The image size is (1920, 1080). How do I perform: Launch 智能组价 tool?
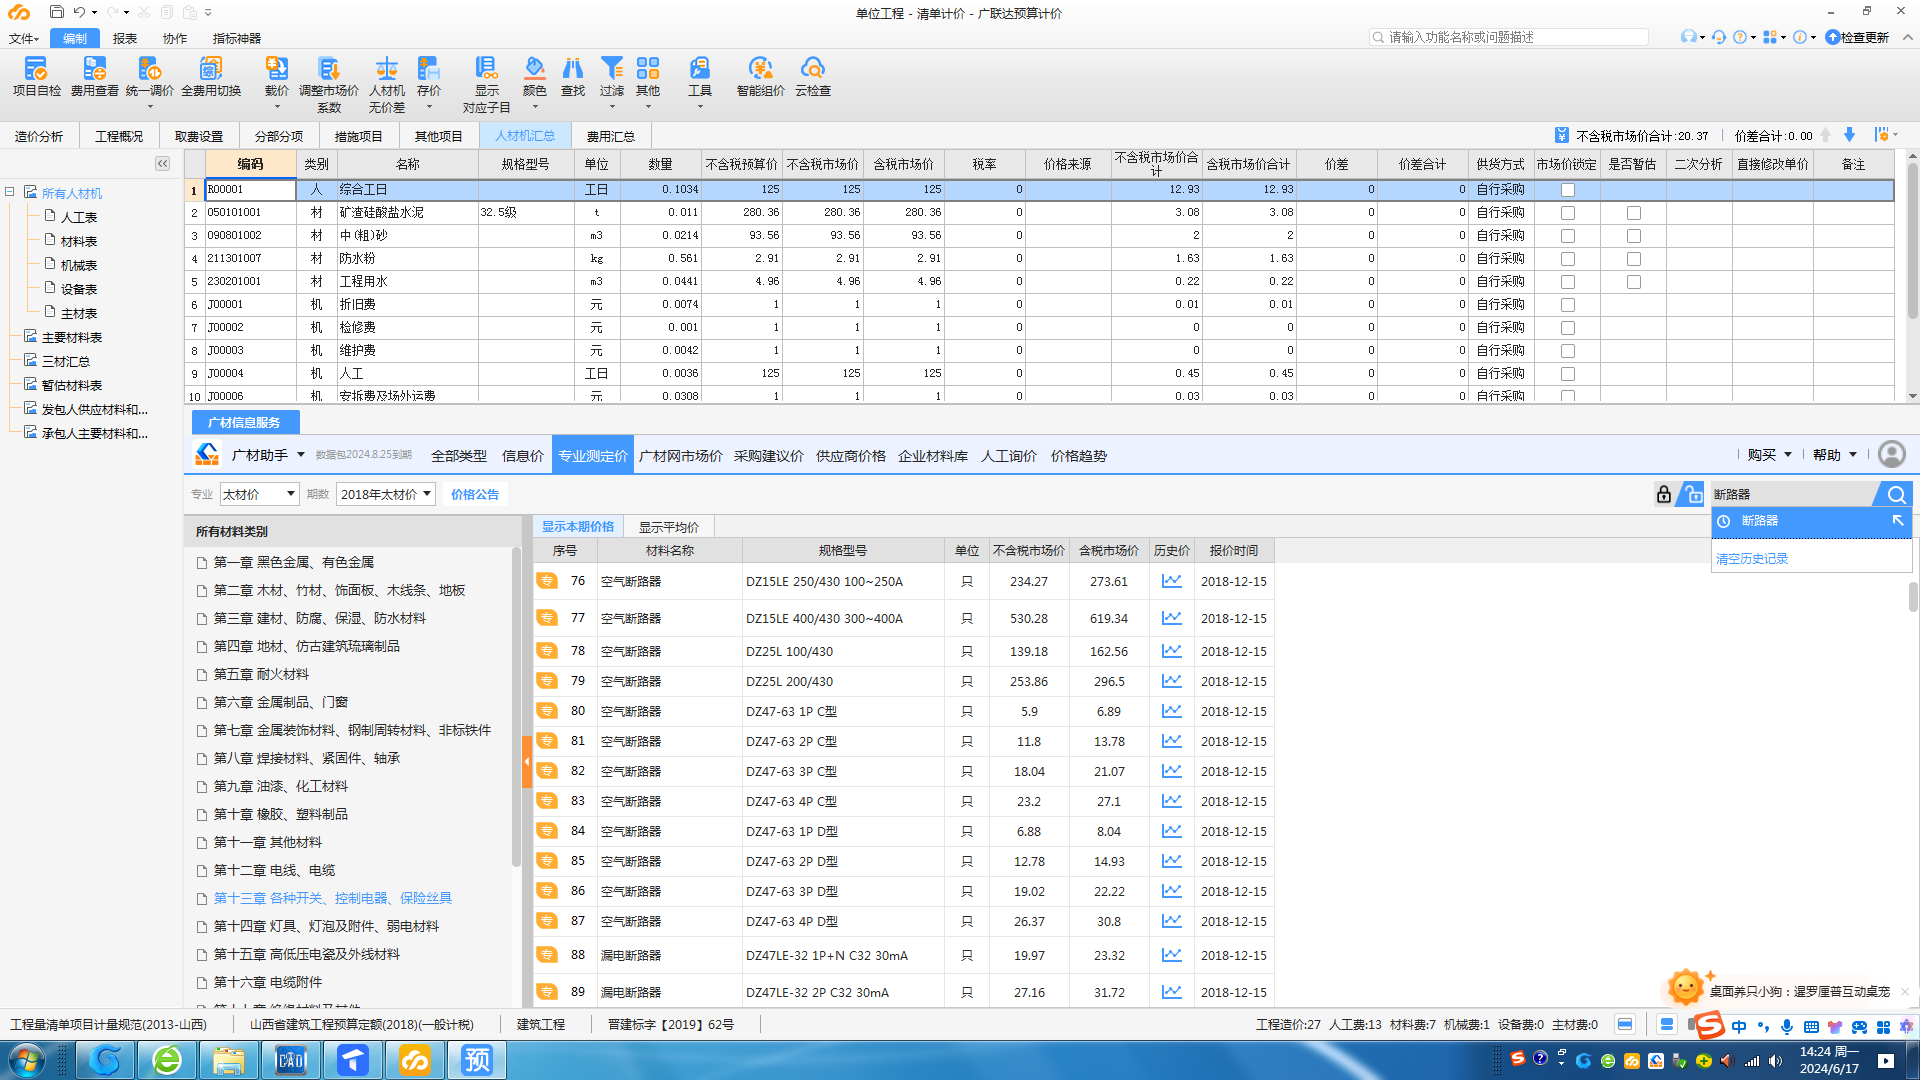(760, 76)
